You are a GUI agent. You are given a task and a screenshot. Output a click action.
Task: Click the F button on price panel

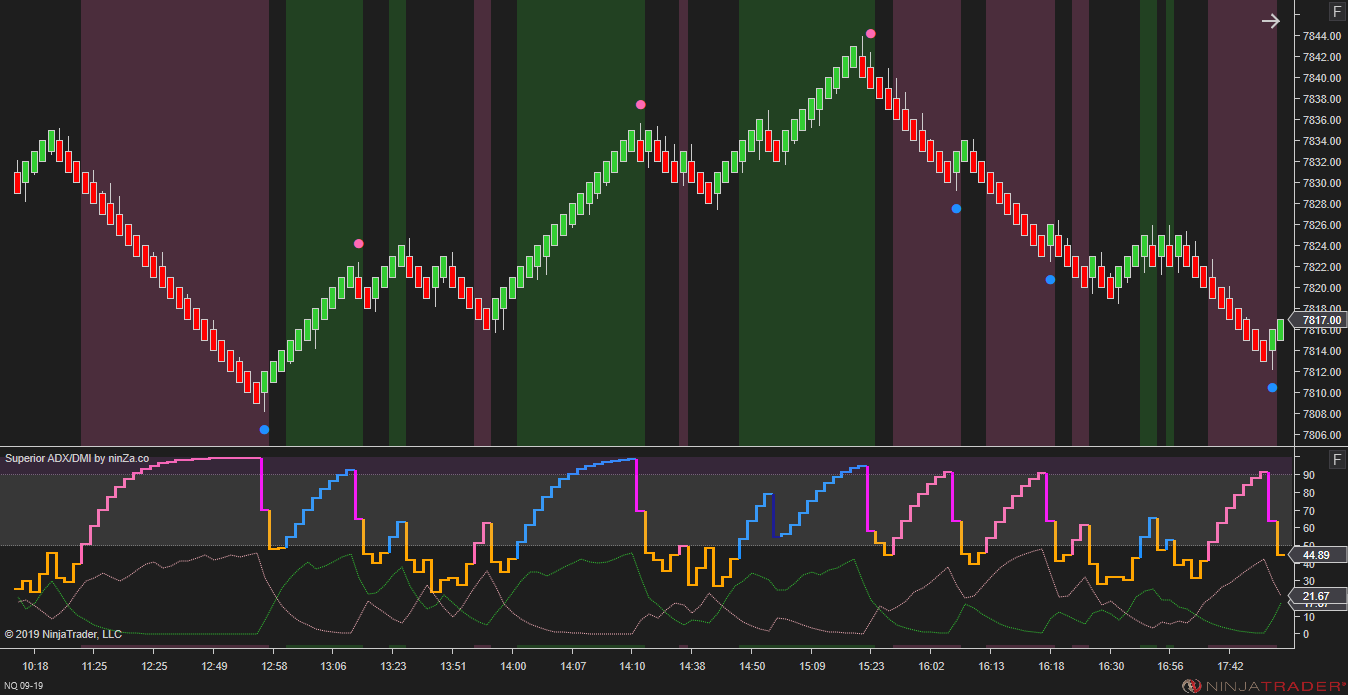1336,12
